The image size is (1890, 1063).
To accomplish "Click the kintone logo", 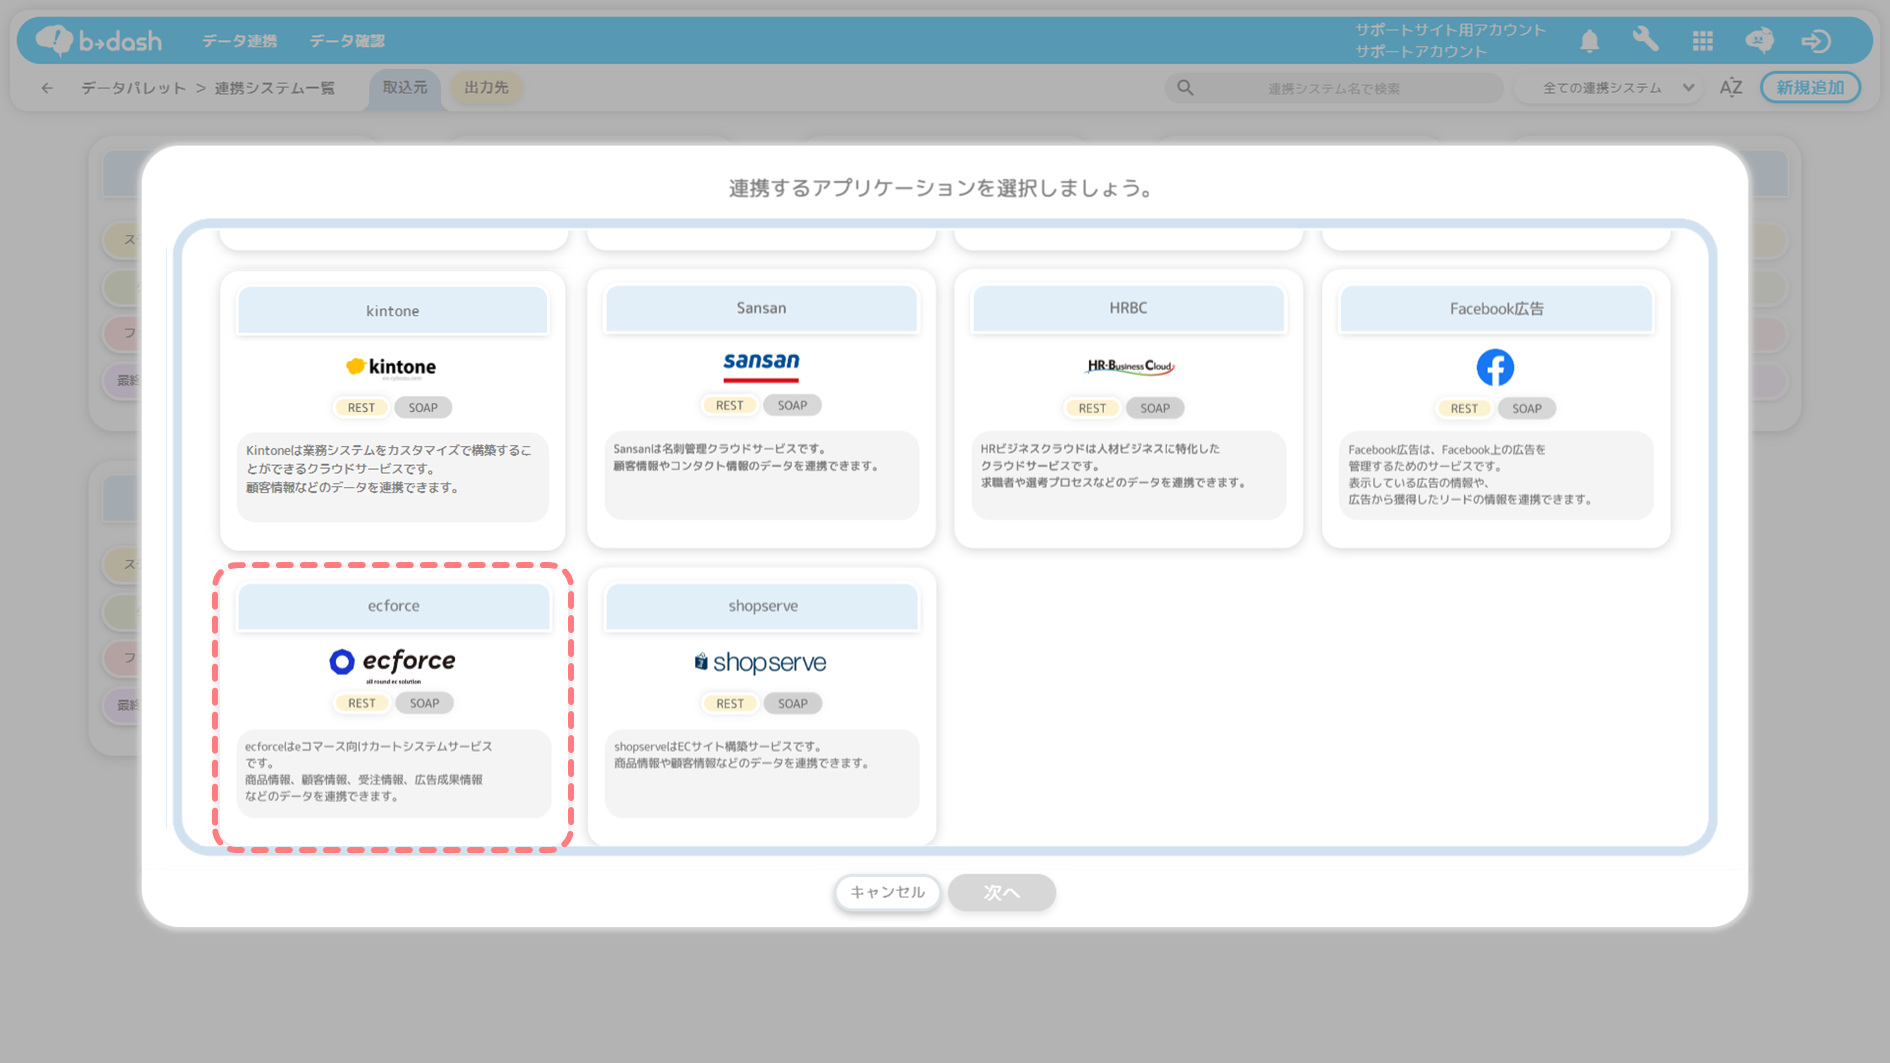I will coord(391,367).
